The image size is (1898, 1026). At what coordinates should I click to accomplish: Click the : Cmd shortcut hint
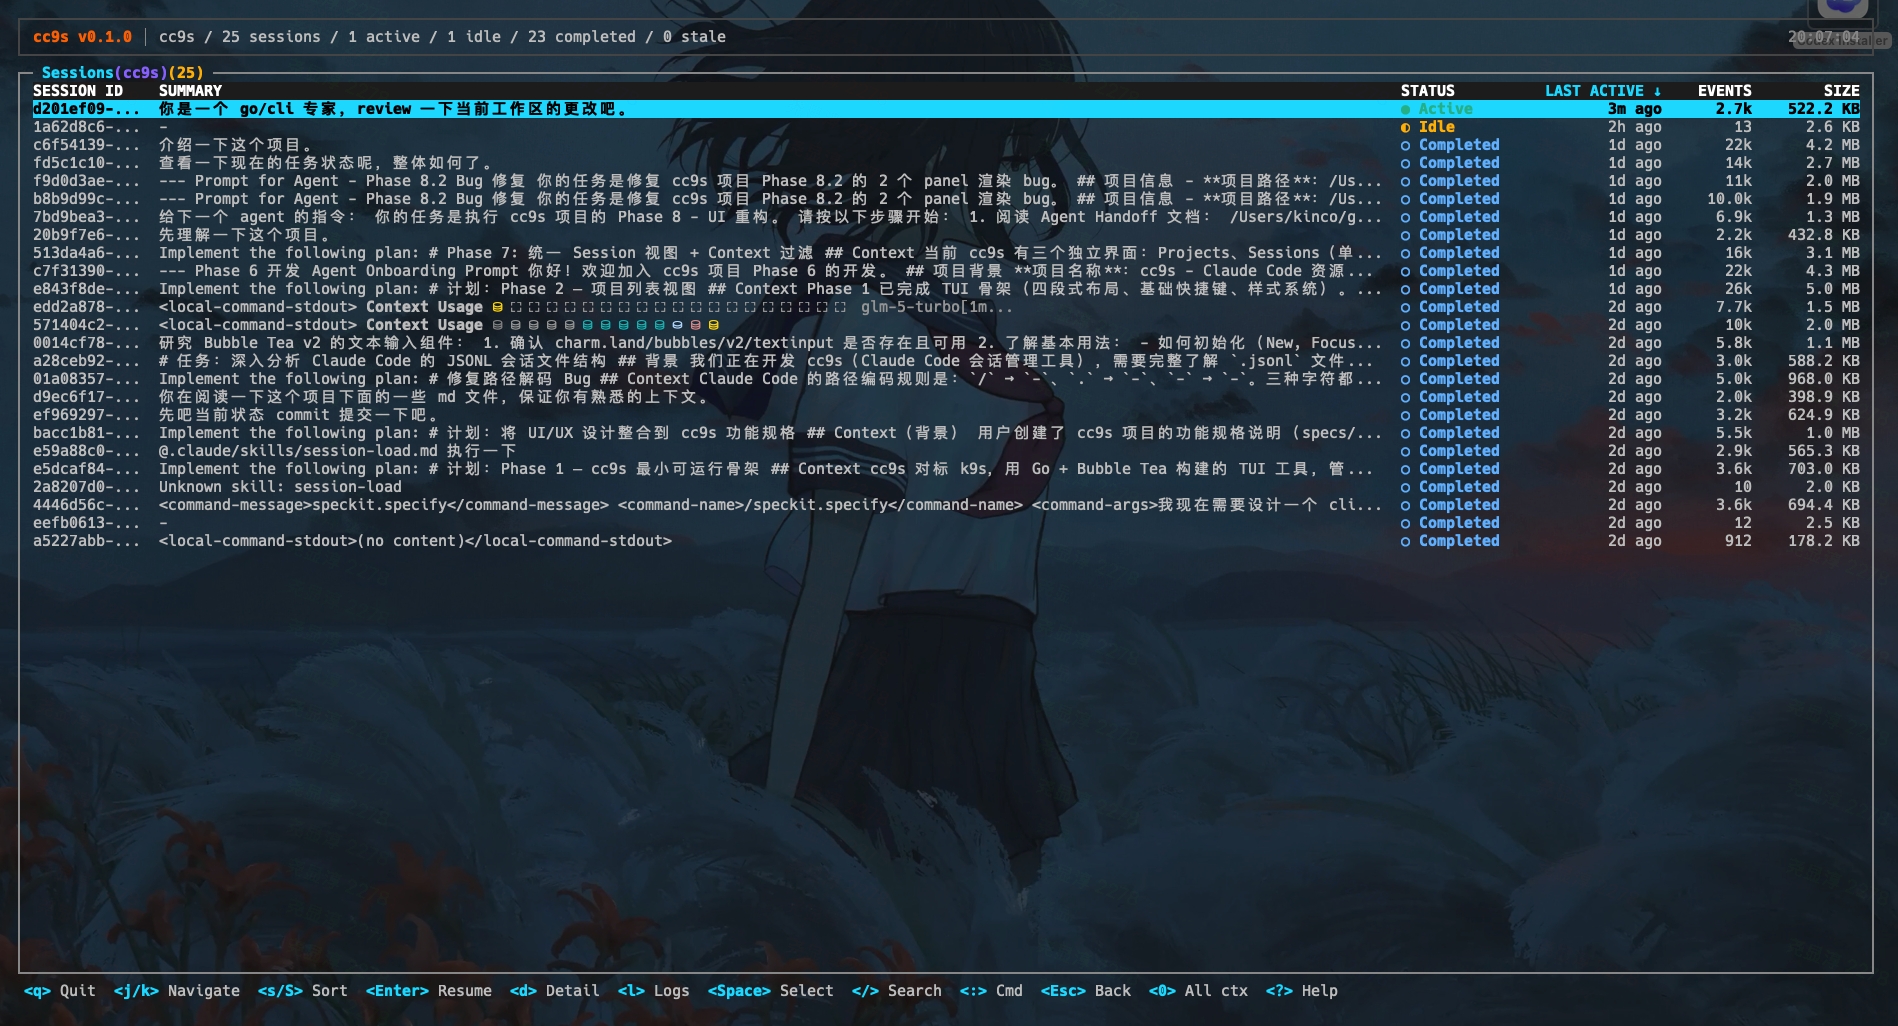pos(991,991)
